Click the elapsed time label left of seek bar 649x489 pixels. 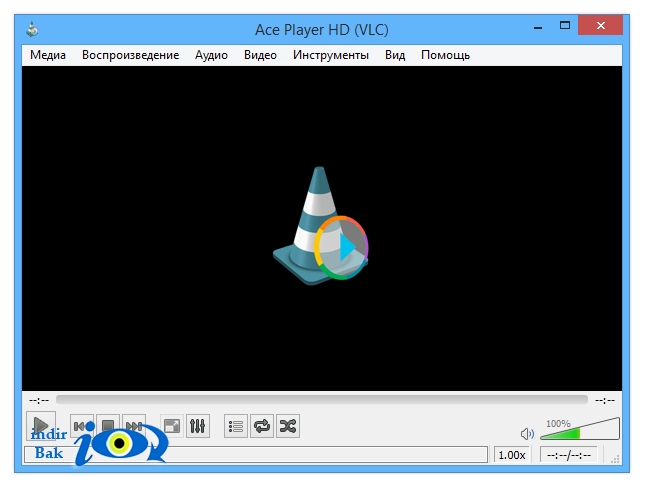point(39,400)
